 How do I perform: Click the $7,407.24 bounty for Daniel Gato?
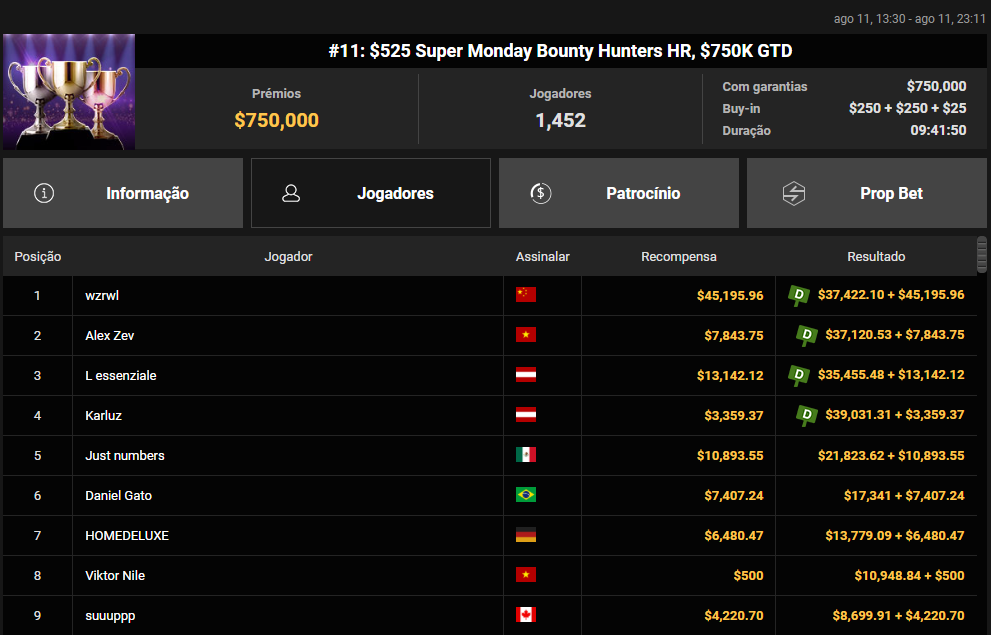(734, 495)
